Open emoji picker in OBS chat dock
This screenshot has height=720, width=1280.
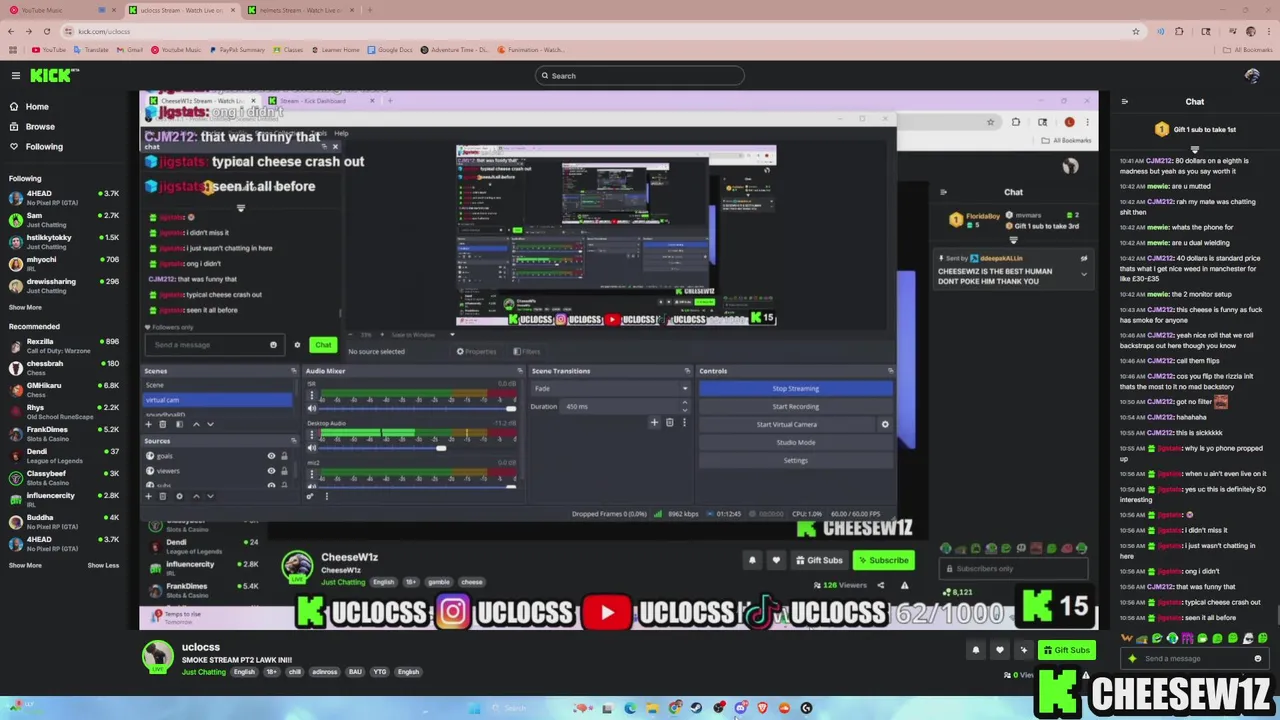(273, 345)
